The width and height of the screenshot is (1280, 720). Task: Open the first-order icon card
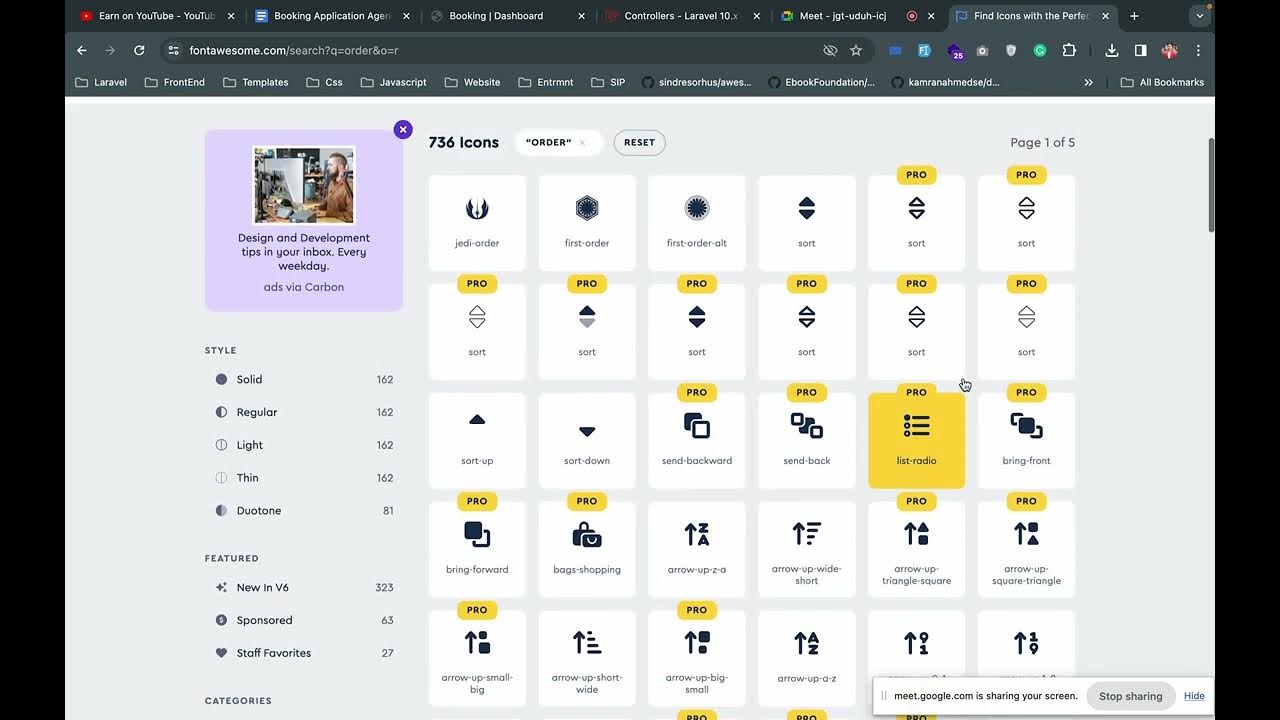tap(587, 222)
